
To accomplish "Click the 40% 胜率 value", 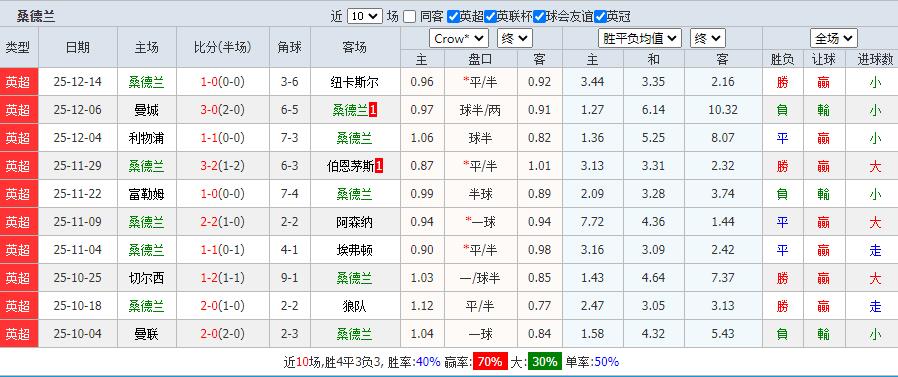I will 428,362.
